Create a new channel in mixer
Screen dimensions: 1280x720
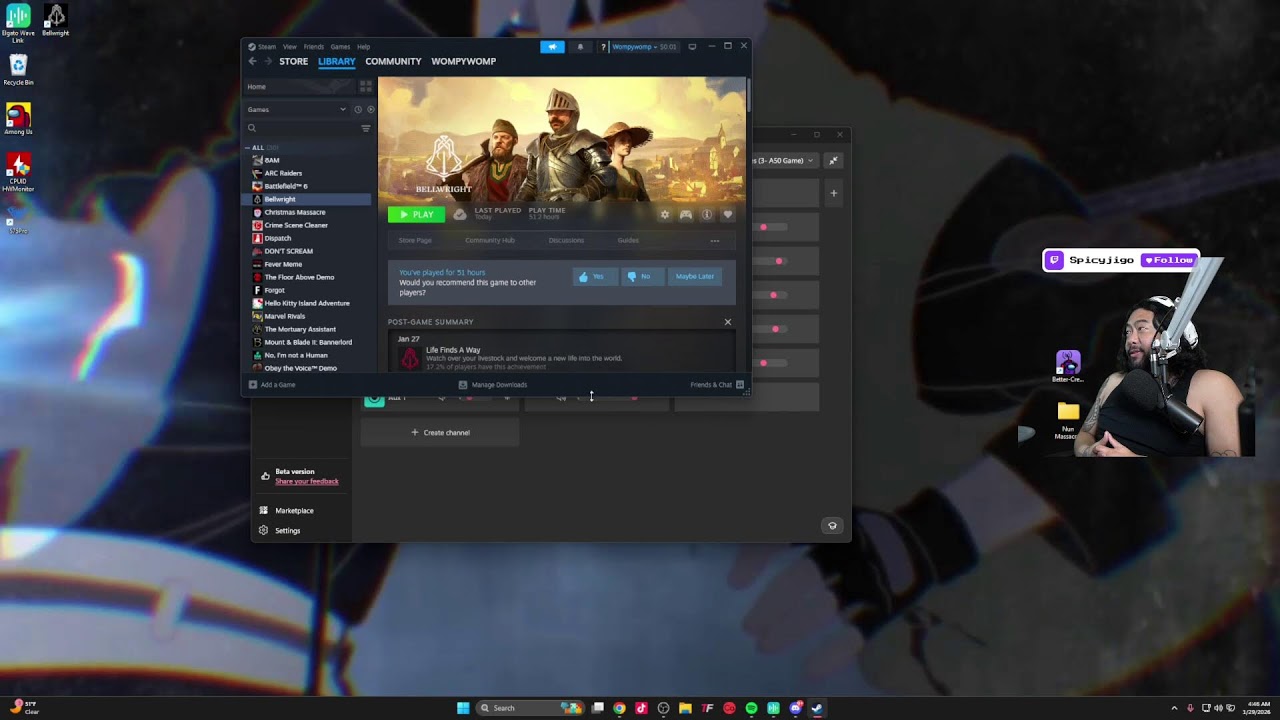click(x=440, y=432)
